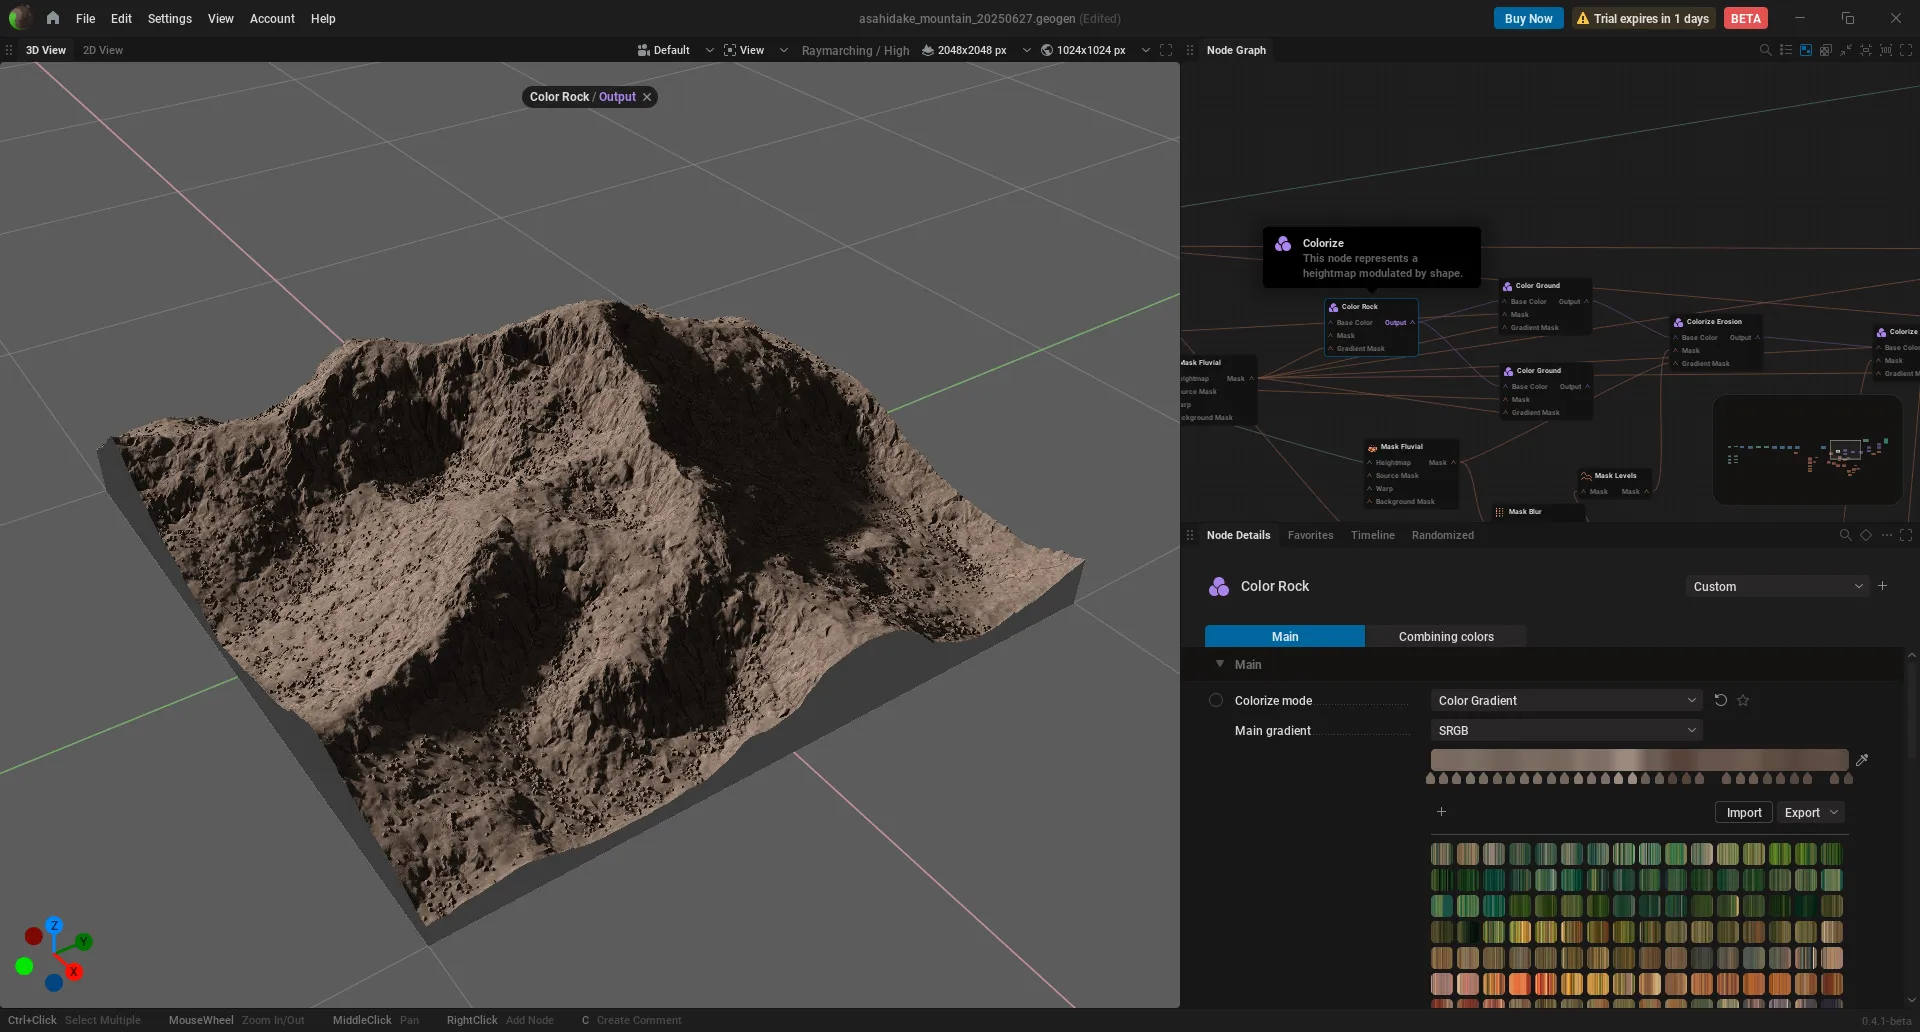
Task: Click node list view icon in Node Graph
Action: pos(1786,50)
